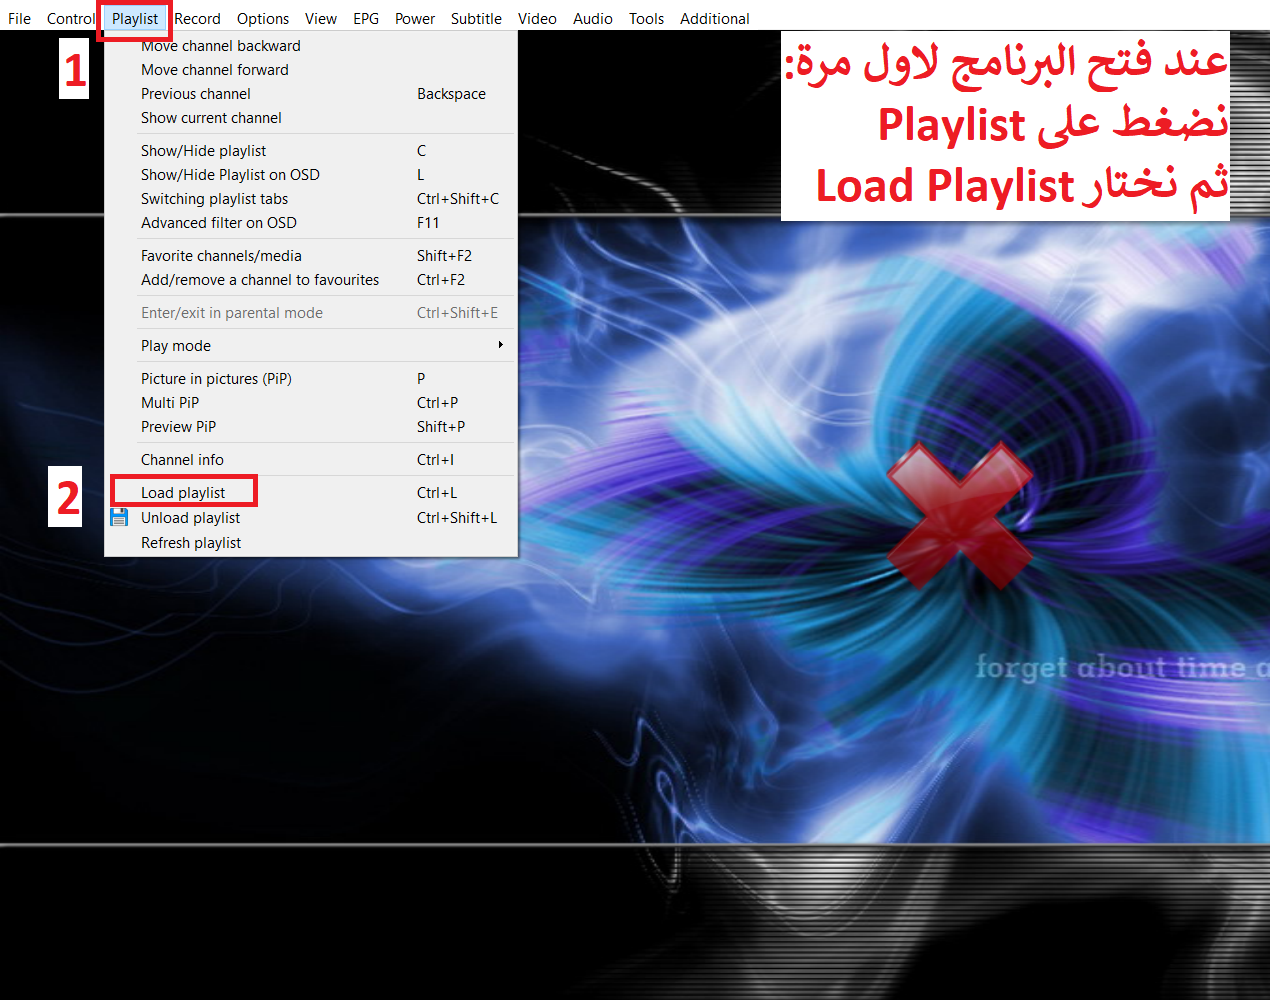Open the Tools menu
Viewport: 1270px width, 1000px height.
pos(646,18)
